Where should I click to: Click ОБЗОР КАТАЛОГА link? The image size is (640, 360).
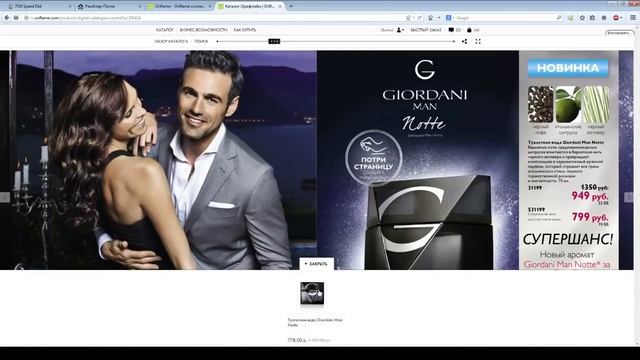171,41
